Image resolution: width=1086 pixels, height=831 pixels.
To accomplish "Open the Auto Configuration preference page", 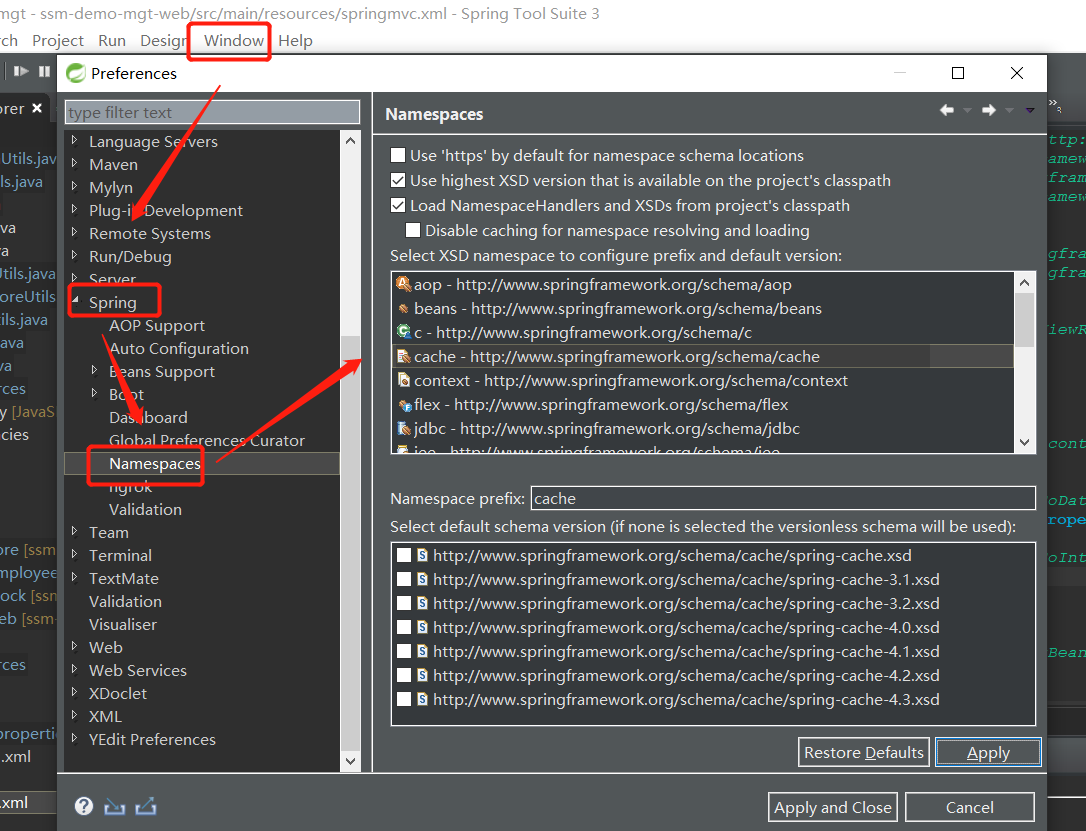I will (x=179, y=348).
